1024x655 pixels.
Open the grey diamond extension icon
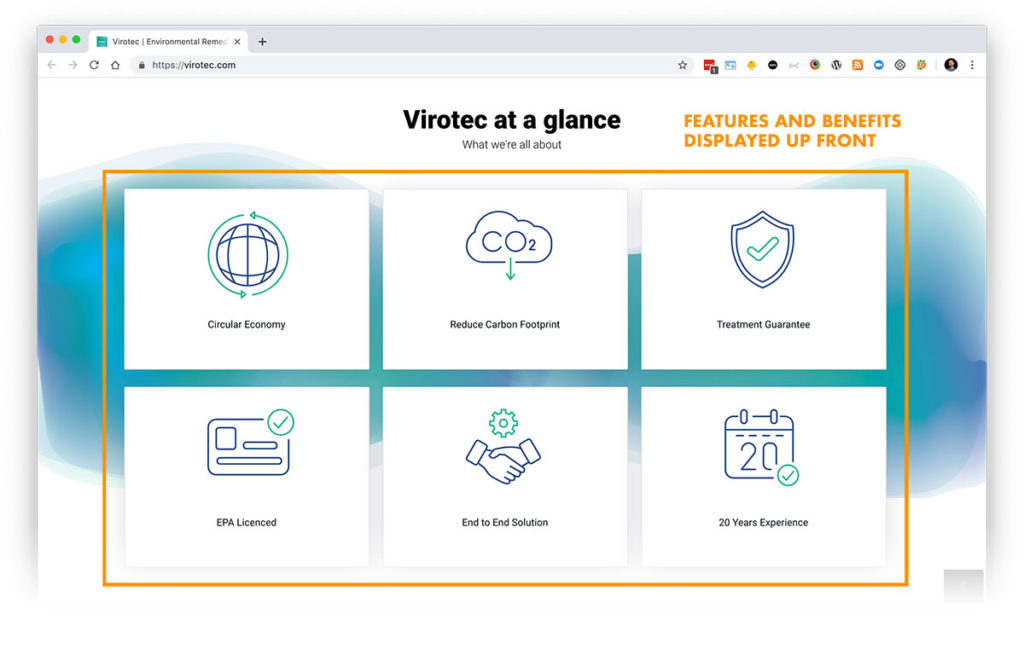tap(900, 65)
